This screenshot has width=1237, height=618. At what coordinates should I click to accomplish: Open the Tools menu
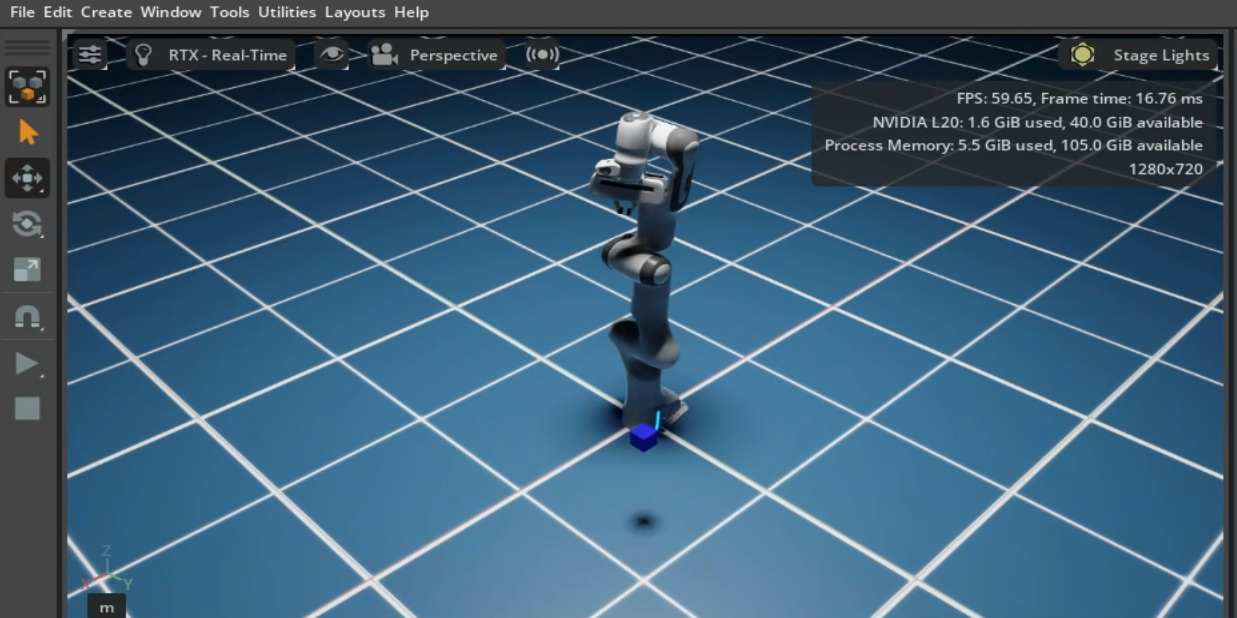[230, 12]
